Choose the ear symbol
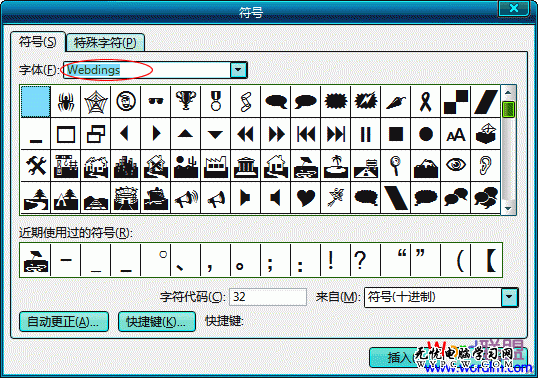 tap(486, 166)
